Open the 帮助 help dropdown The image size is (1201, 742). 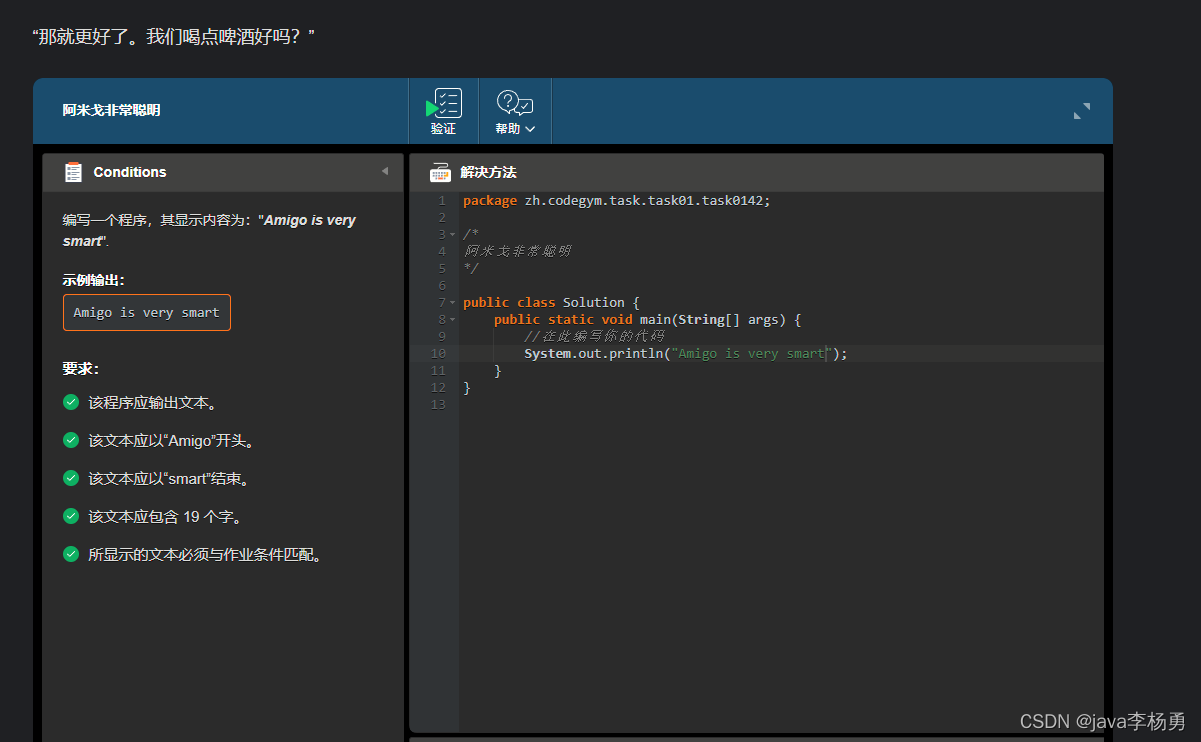coord(515,111)
